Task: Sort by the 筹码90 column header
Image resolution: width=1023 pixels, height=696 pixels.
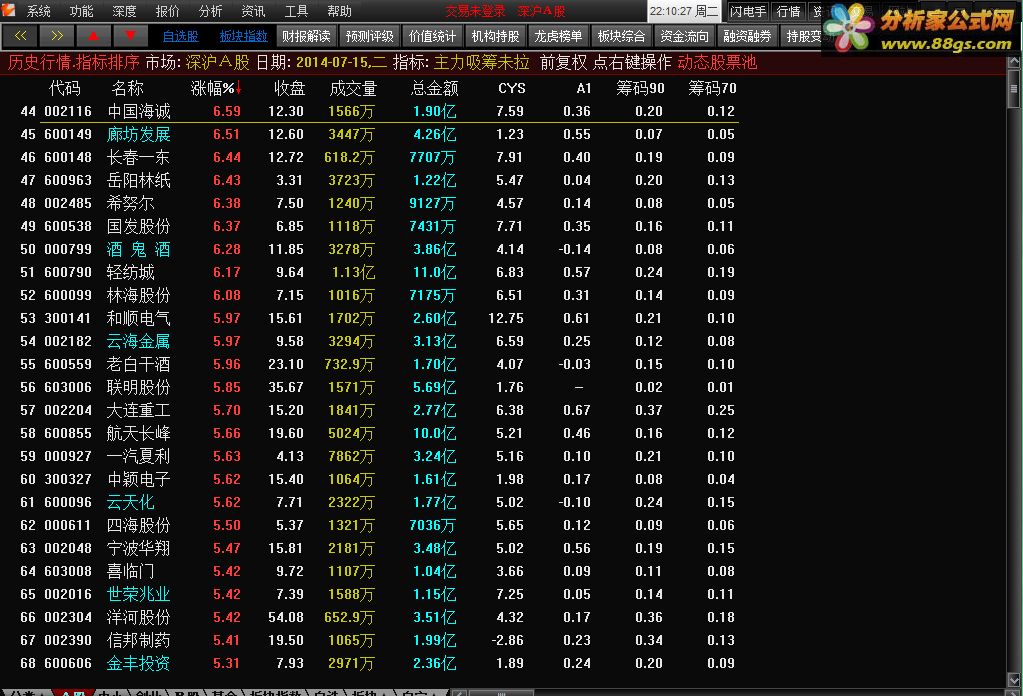Action: pyautogui.click(x=640, y=88)
